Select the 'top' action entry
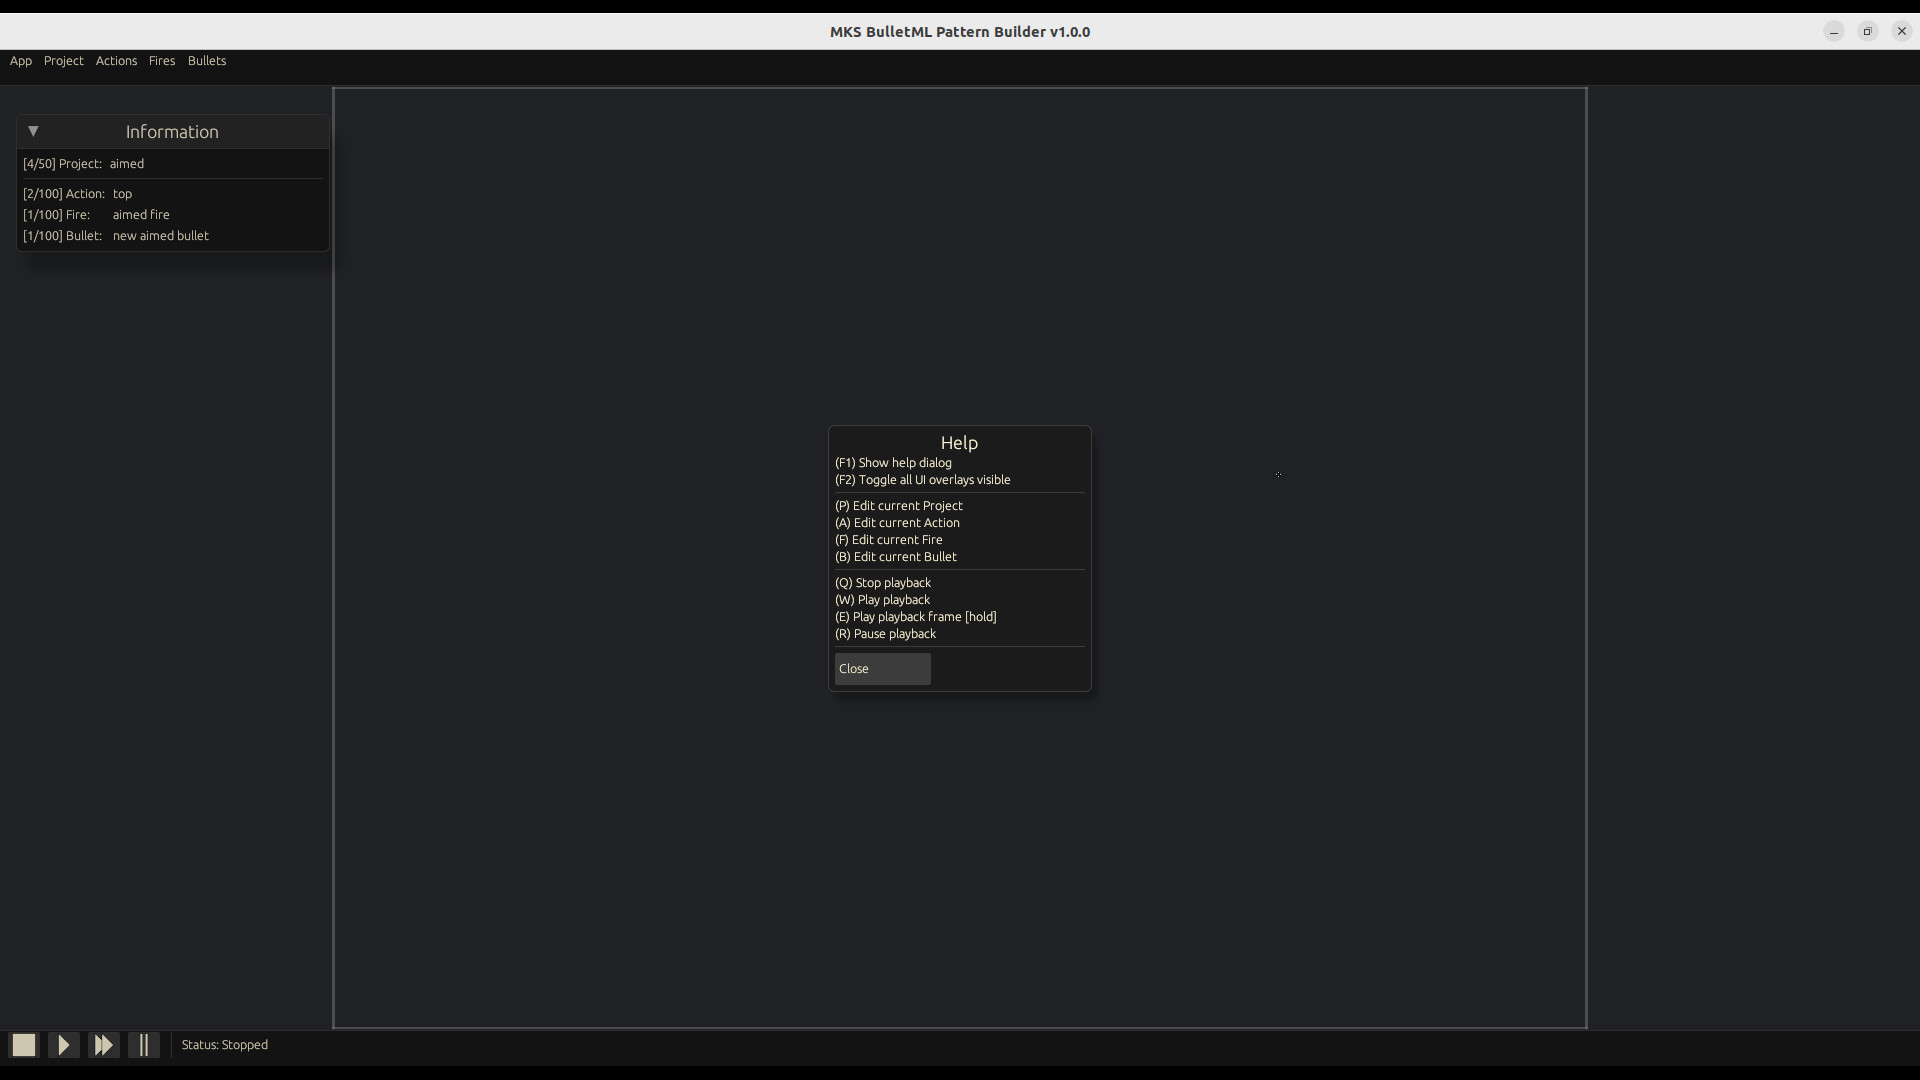The width and height of the screenshot is (1920, 1080). coord(124,194)
